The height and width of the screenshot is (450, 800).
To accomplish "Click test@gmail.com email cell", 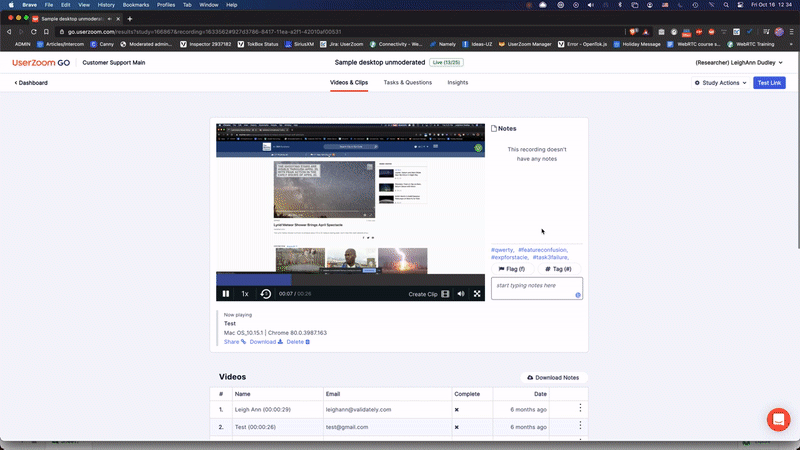I will click(x=347, y=427).
